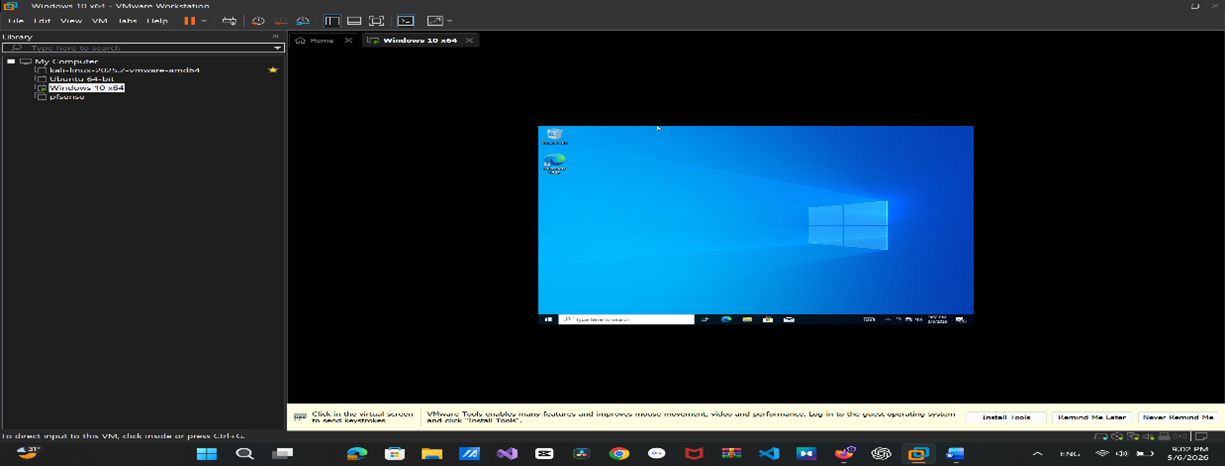Click the Remind Me Later button

pyautogui.click(x=1092, y=417)
